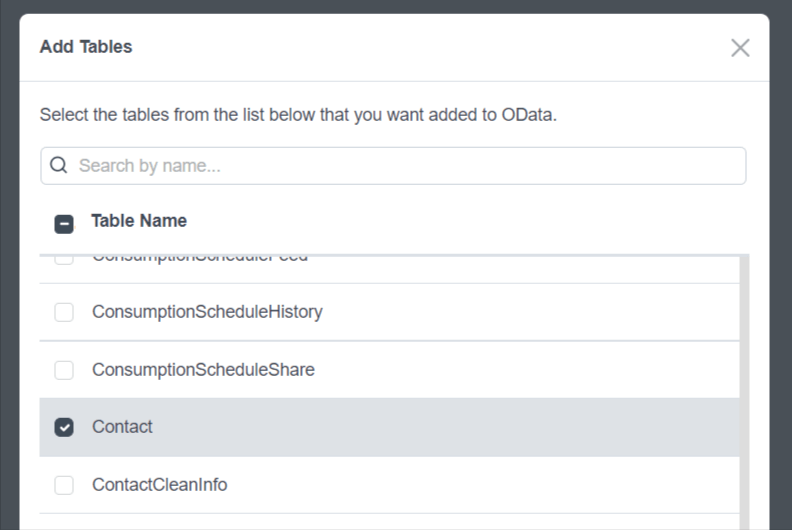This screenshot has height=530, width=792.
Task: Click the Add Tables dialog title
Action: [x=86, y=47]
